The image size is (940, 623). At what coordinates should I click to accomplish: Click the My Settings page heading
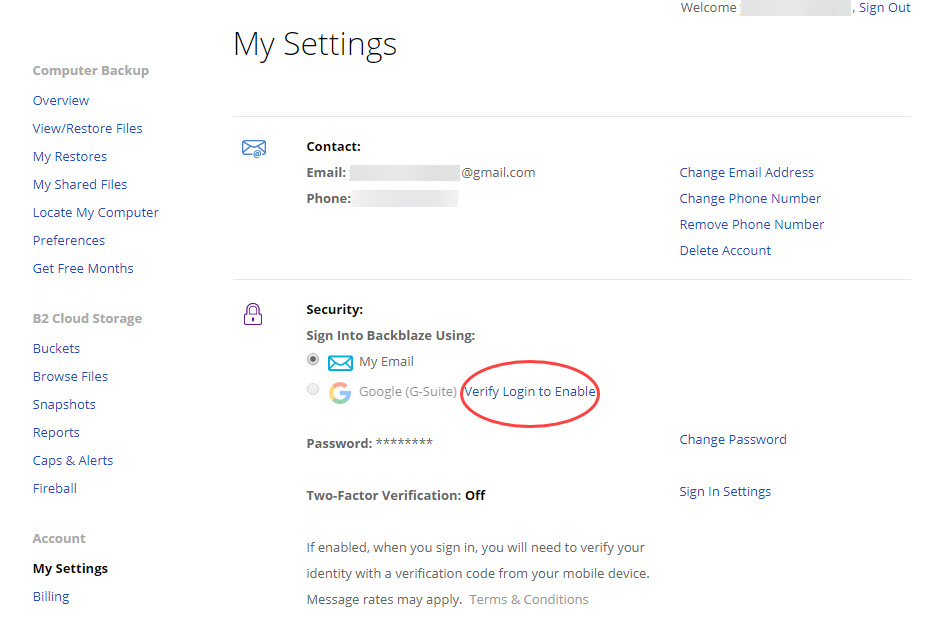315,44
